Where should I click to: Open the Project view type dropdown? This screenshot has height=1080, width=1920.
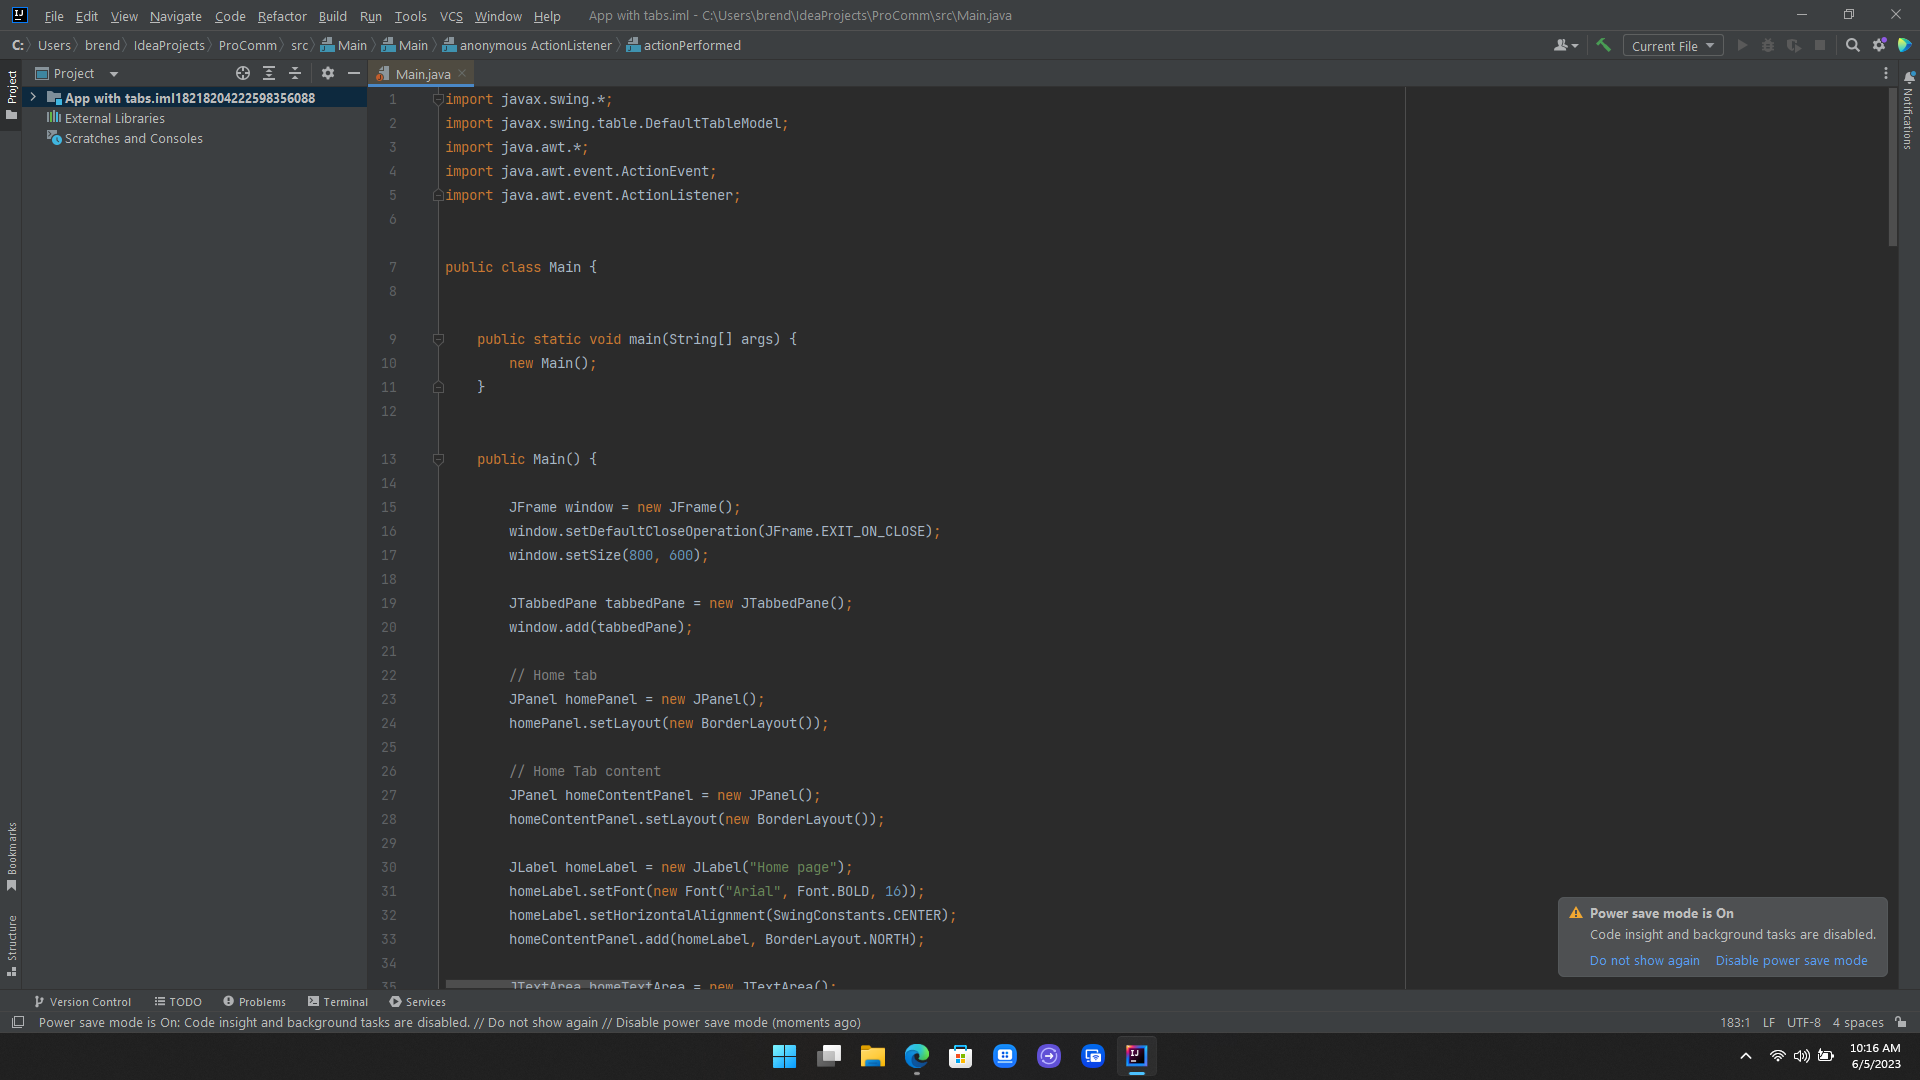point(113,74)
